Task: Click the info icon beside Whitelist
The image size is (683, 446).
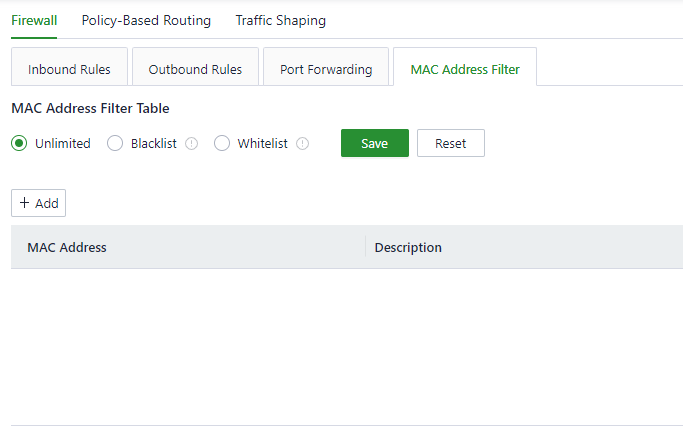Action: coord(303,144)
